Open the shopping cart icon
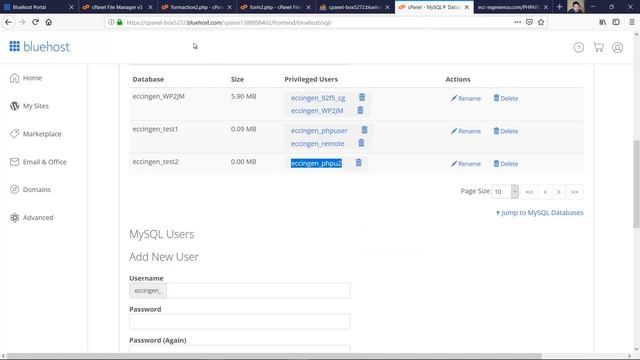The height and width of the screenshot is (360, 640). (x=598, y=47)
